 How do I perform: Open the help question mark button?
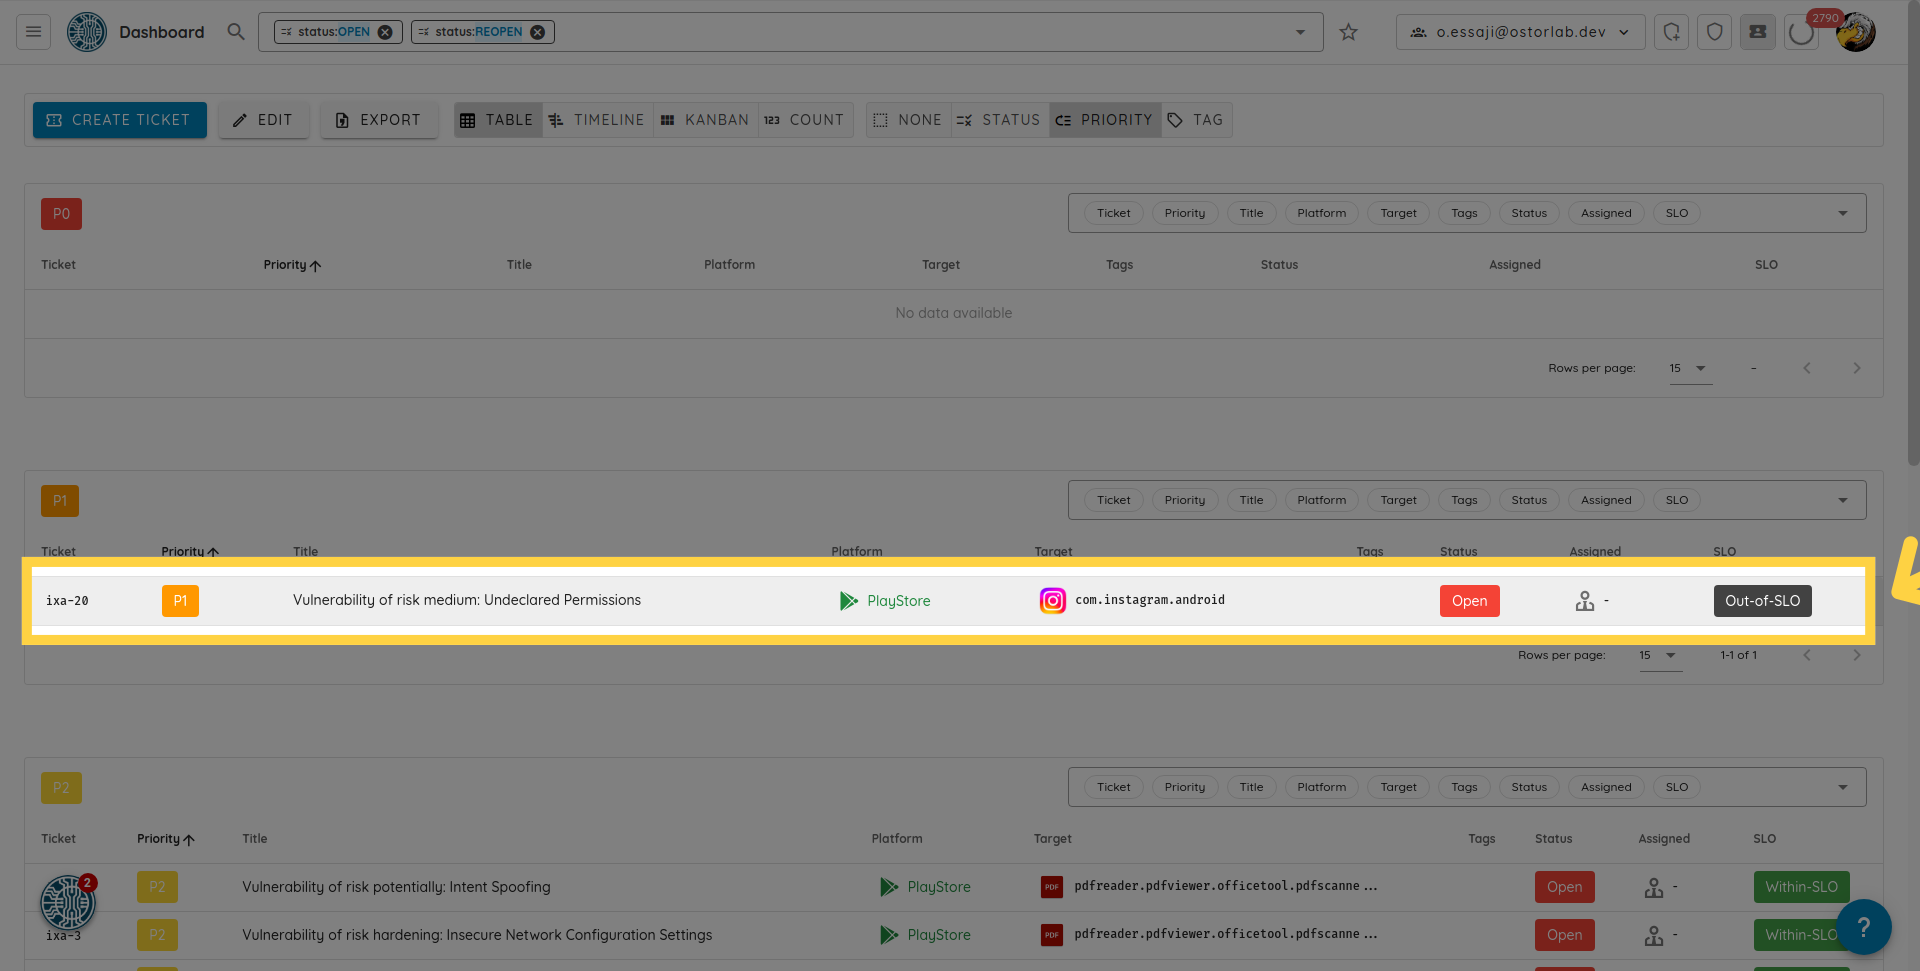[x=1864, y=927]
